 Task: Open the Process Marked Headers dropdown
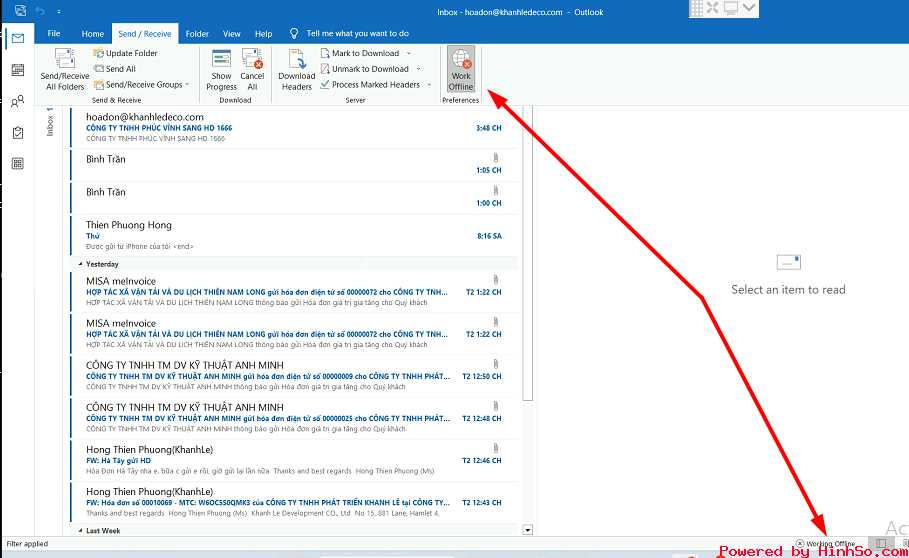tap(430, 85)
